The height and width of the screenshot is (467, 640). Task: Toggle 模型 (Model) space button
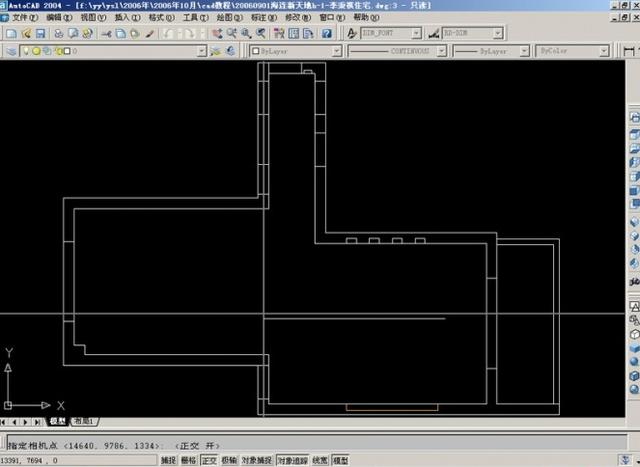[x=340, y=460]
